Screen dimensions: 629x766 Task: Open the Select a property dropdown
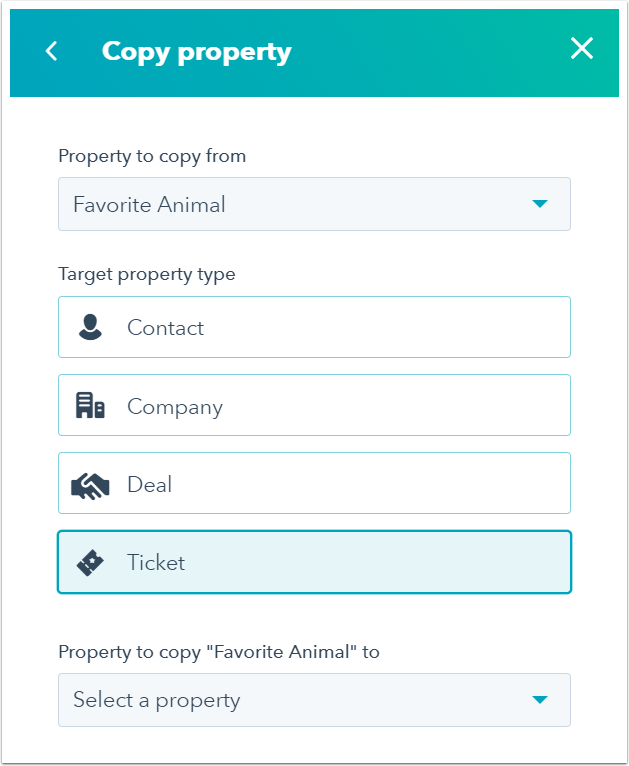pos(314,700)
